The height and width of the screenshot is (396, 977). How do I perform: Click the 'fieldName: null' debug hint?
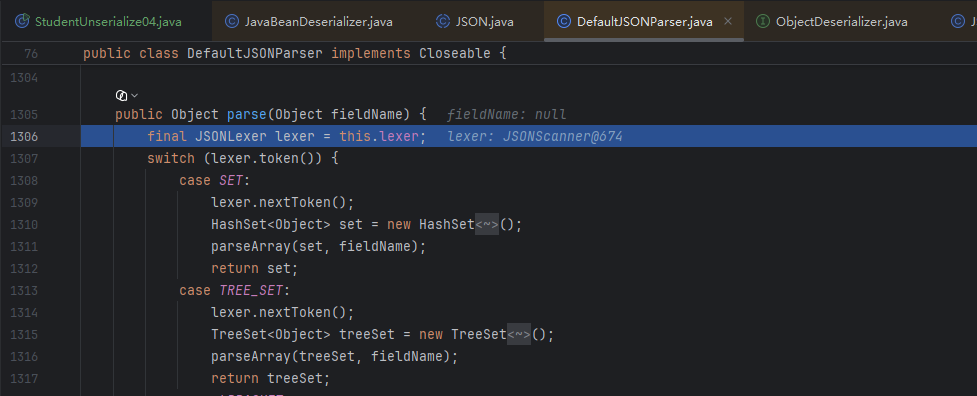point(507,115)
